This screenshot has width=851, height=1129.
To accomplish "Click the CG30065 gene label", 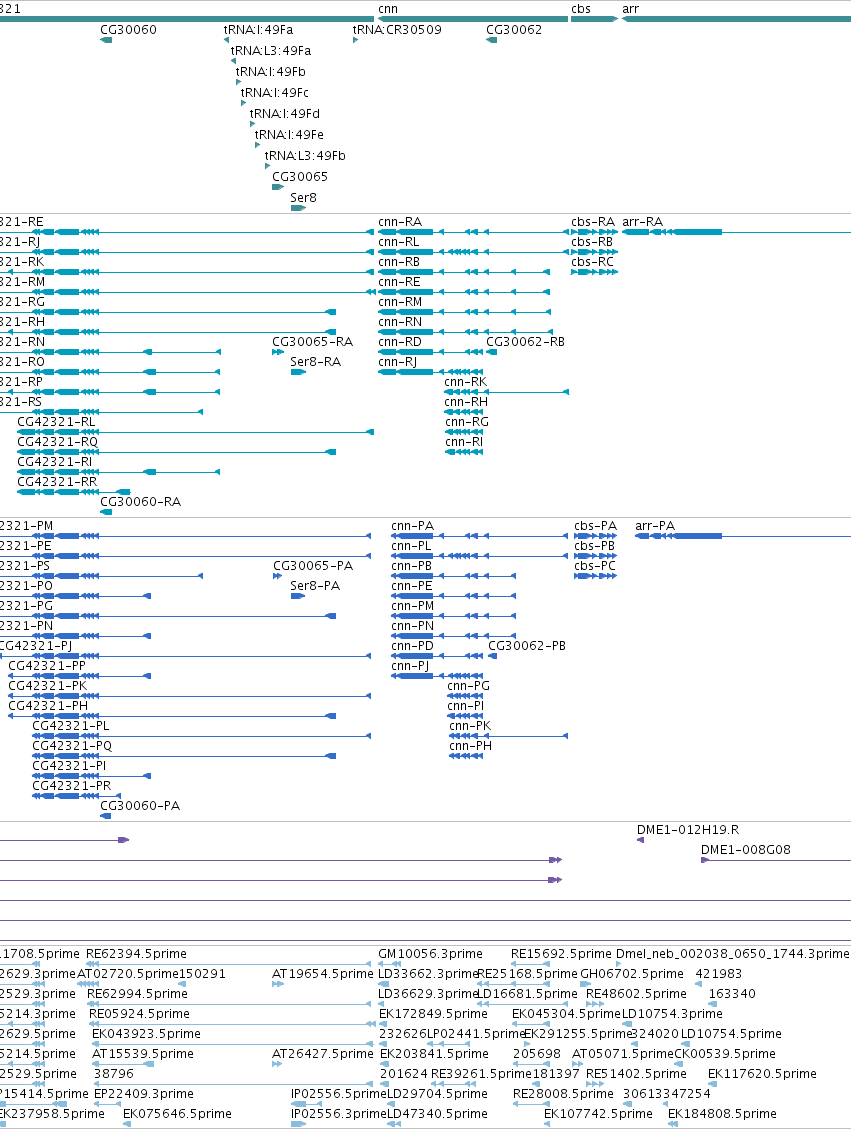I will pyautogui.click(x=300, y=176).
